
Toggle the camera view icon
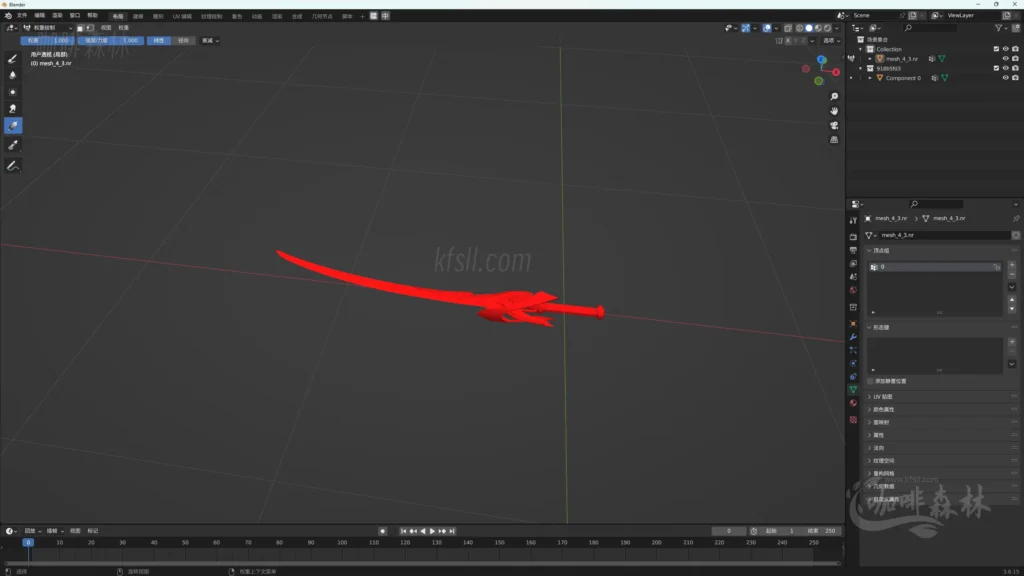[x=834, y=126]
